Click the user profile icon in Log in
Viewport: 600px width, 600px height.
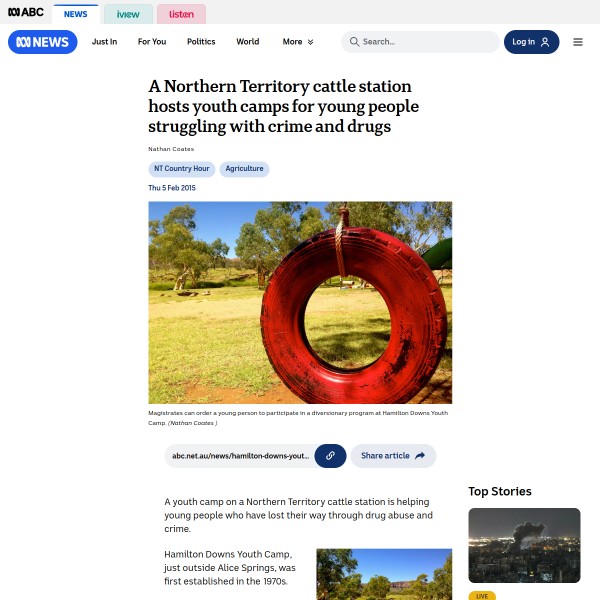click(x=545, y=42)
